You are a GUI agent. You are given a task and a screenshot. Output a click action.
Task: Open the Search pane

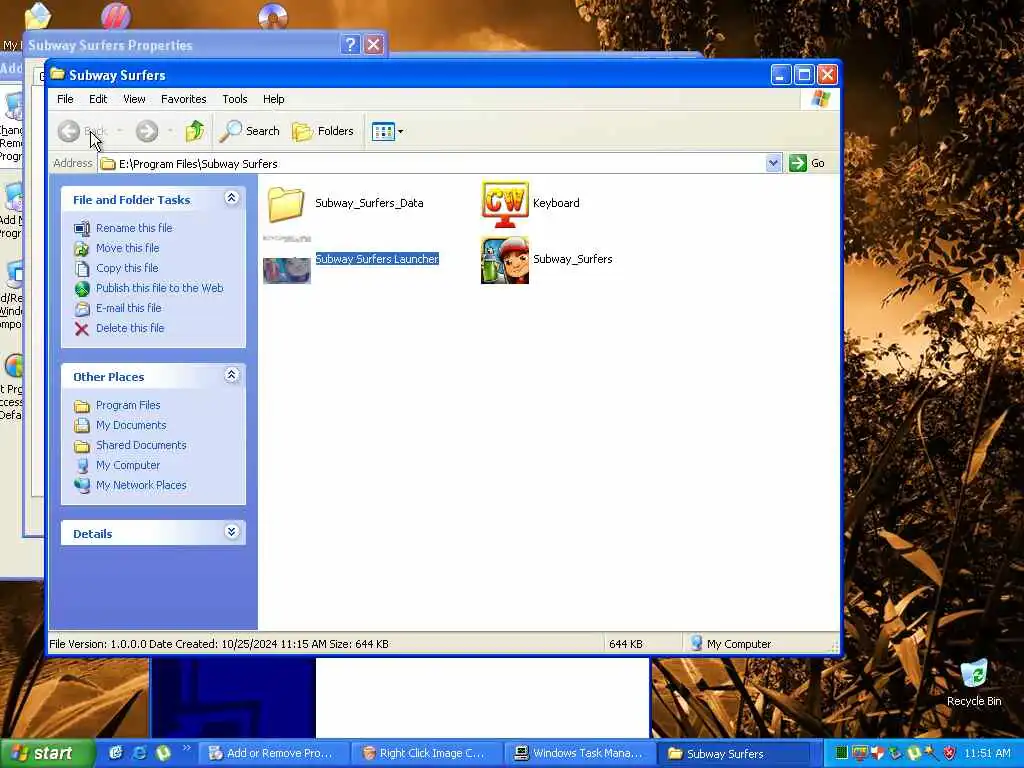(249, 131)
